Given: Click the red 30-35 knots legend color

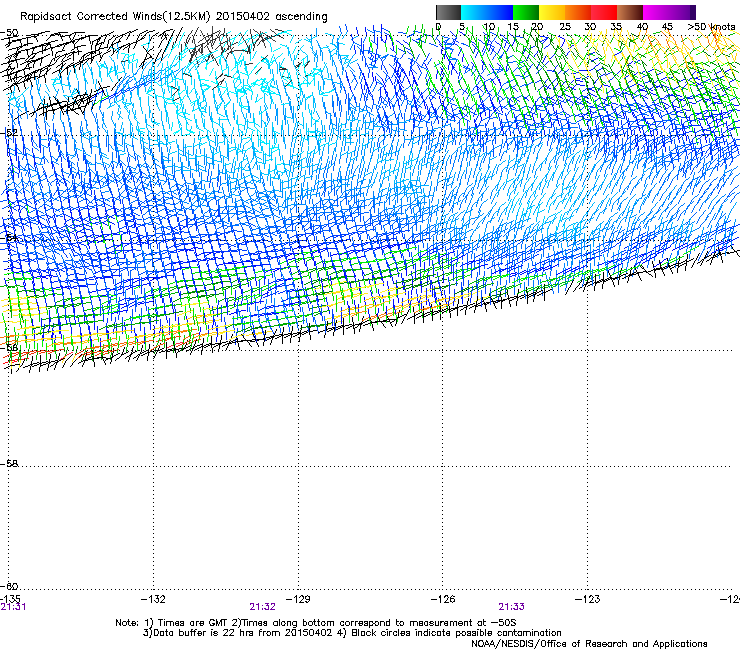Looking at the screenshot, I should click(x=604, y=12).
